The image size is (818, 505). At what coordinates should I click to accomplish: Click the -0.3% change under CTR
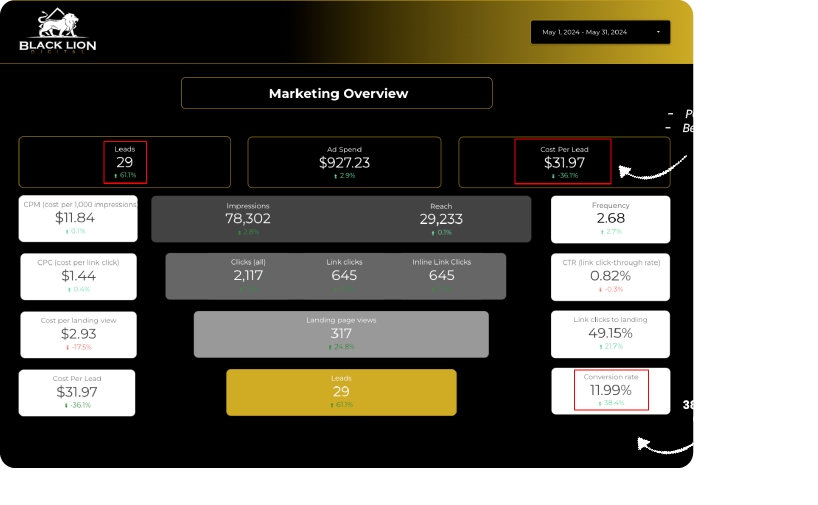(x=611, y=289)
